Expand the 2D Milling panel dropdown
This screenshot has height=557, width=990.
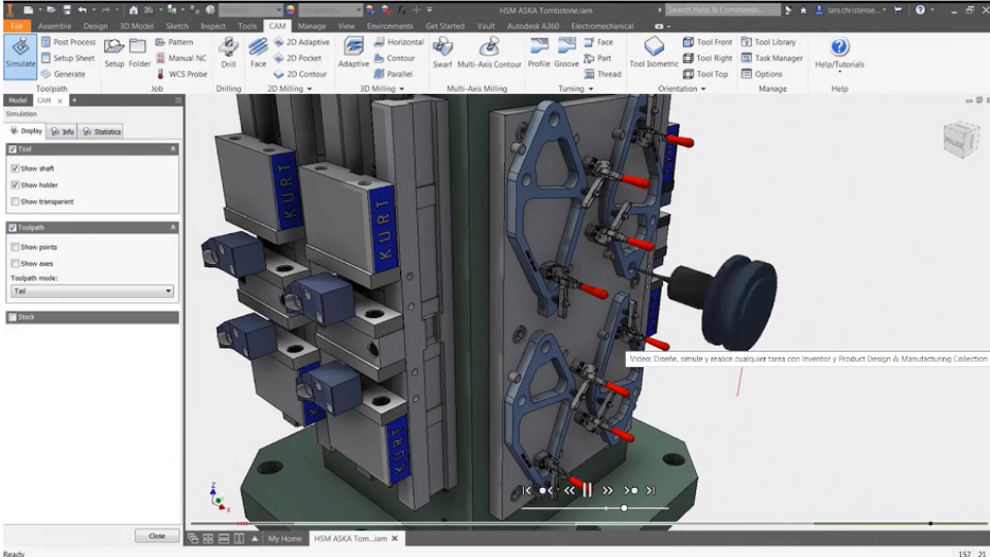pos(309,89)
